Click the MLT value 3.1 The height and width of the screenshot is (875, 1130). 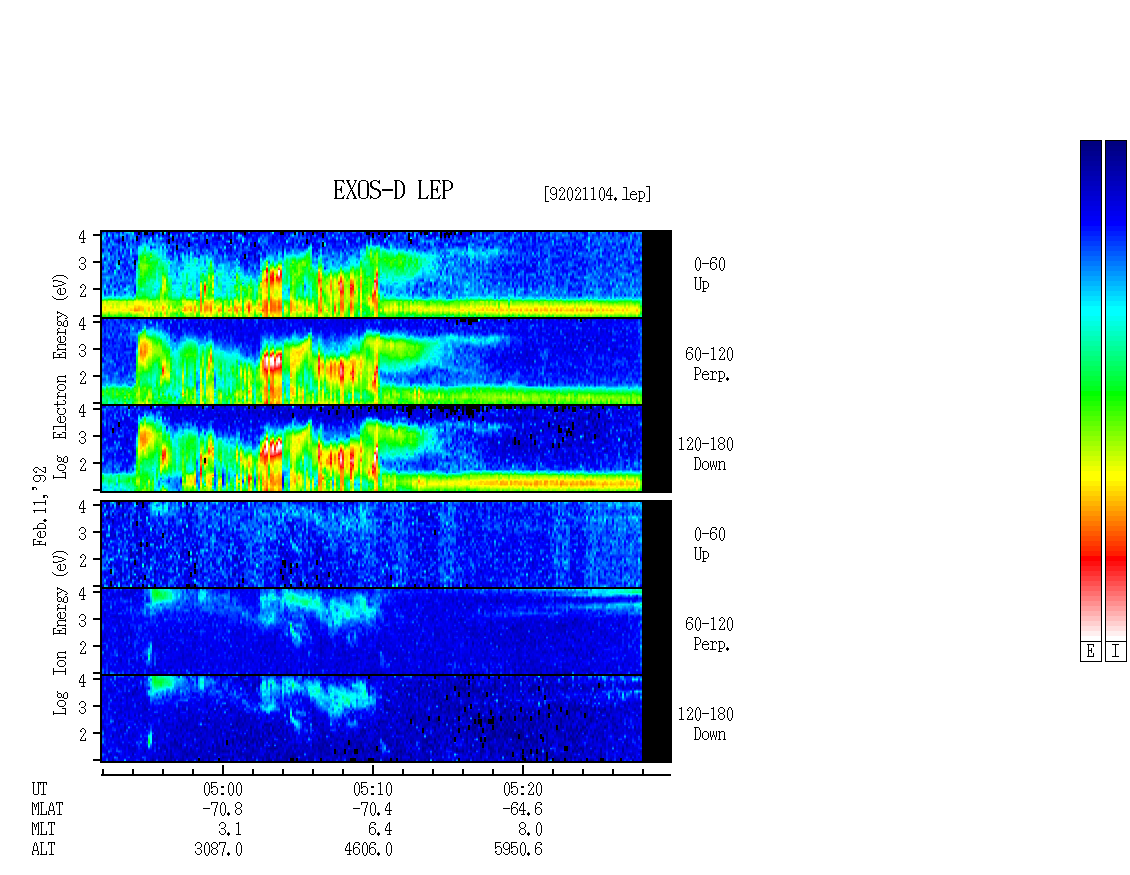coord(231,830)
